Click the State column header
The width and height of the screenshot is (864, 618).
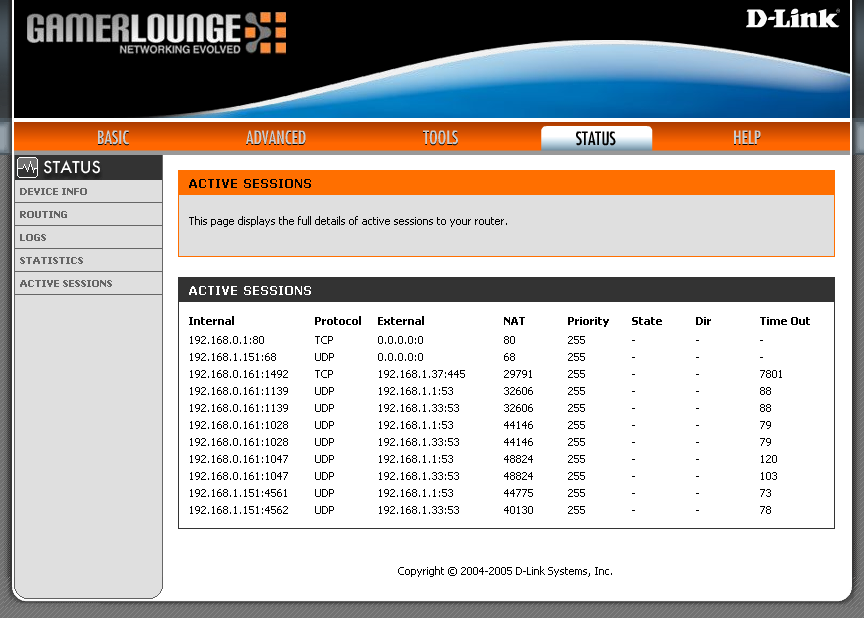(x=646, y=321)
